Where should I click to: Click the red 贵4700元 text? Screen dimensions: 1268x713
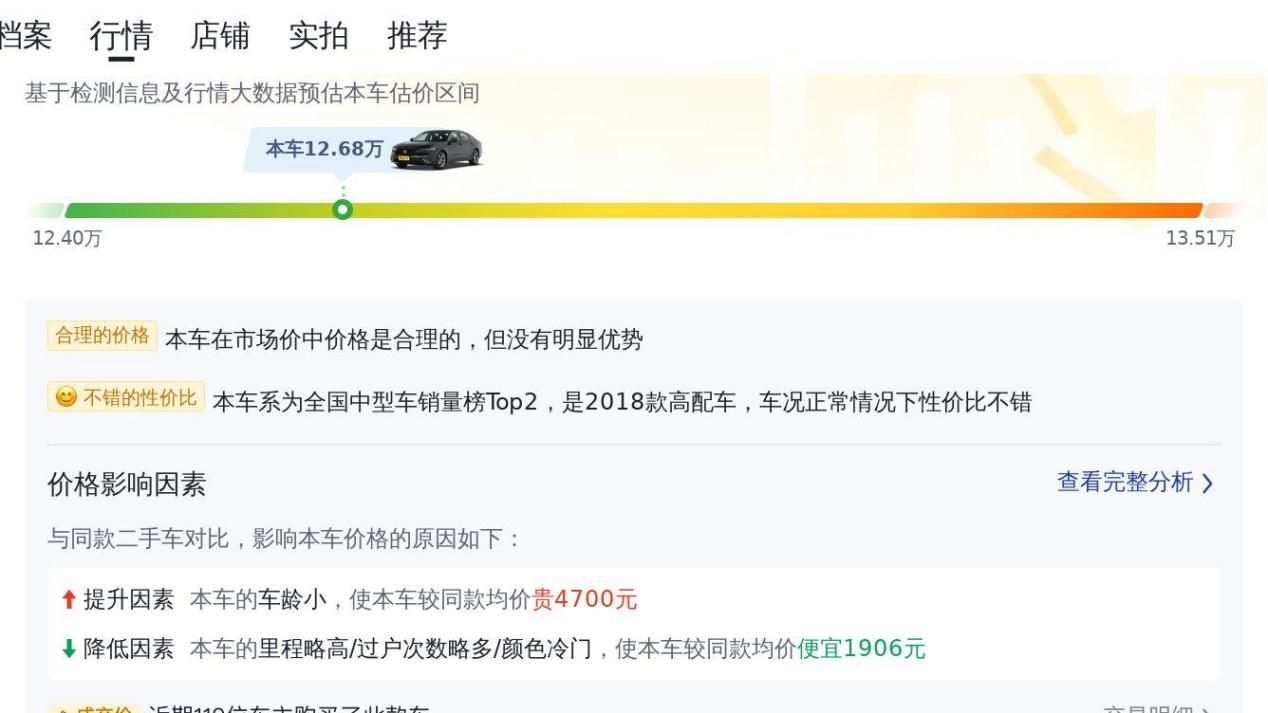pyautogui.click(x=584, y=600)
